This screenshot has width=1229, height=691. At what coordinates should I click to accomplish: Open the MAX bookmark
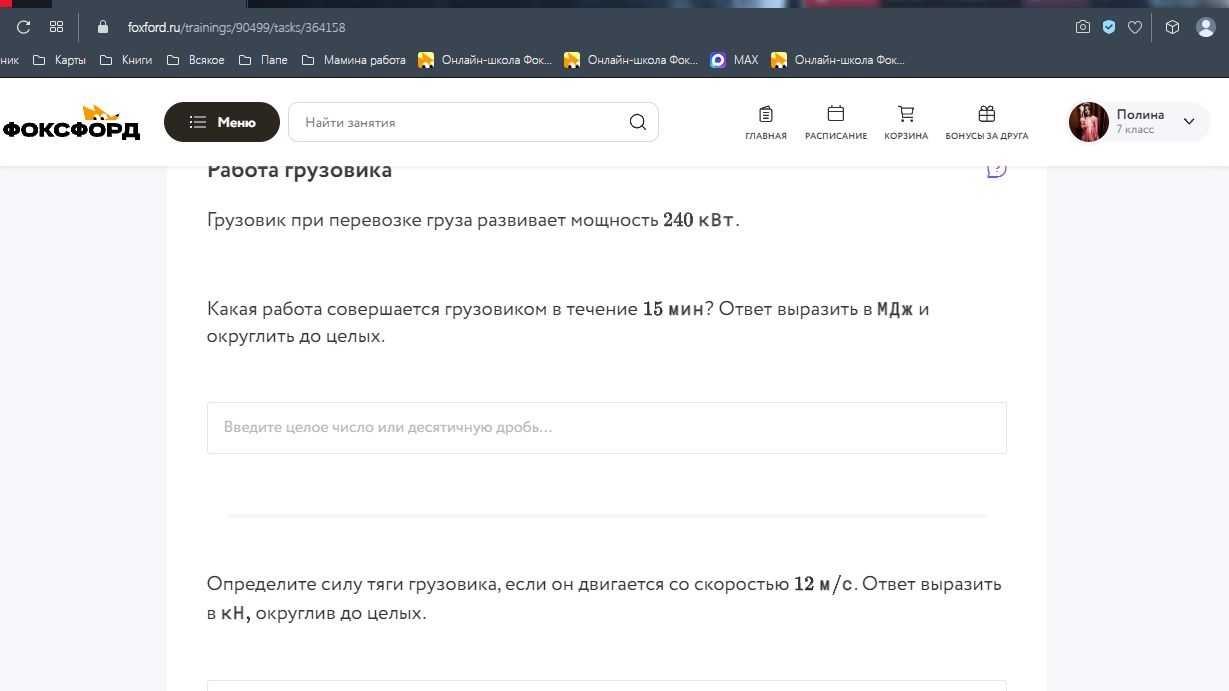(734, 60)
